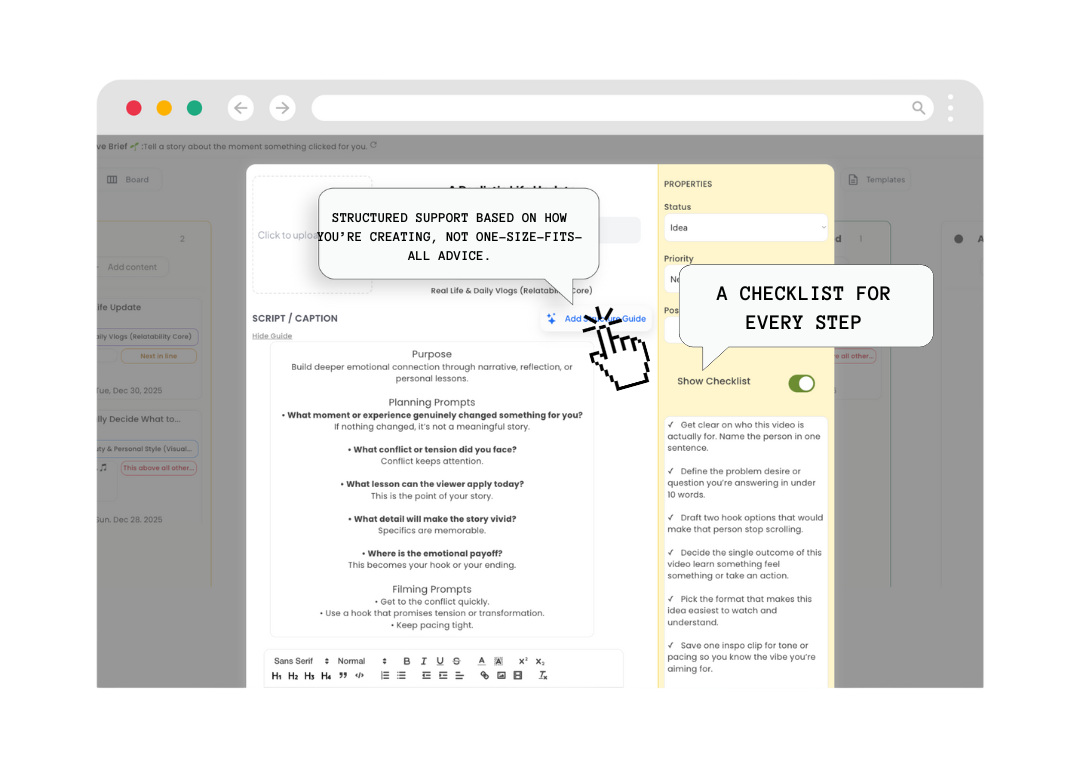Apply superscript formatting
Screen dimensions: 1080x767
pos(523,661)
